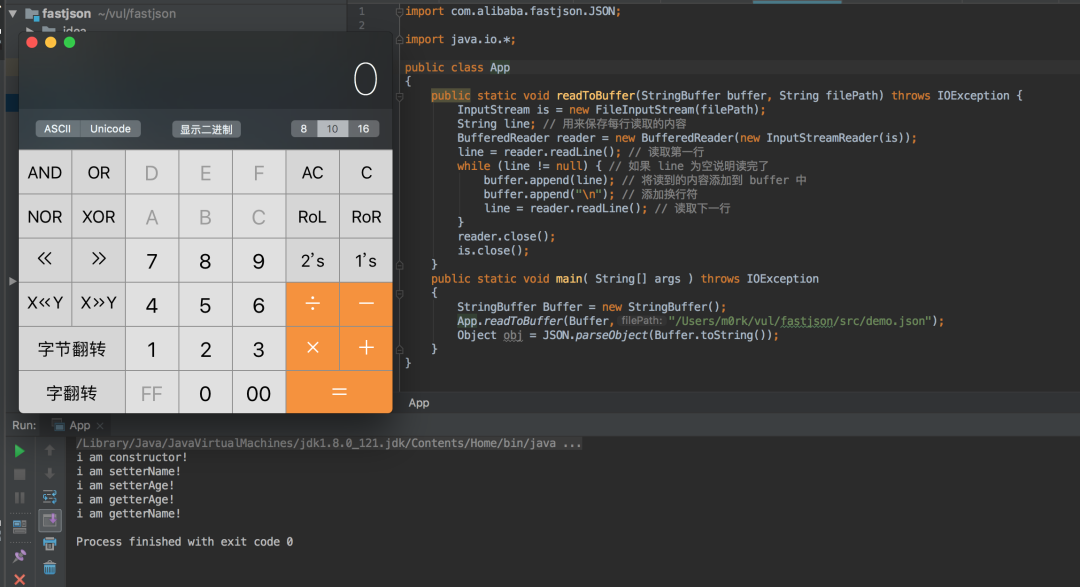Viewport: 1080px width, 587px height.
Task: Toggle Unicode mode in the calculator
Action: click(110, 129)
